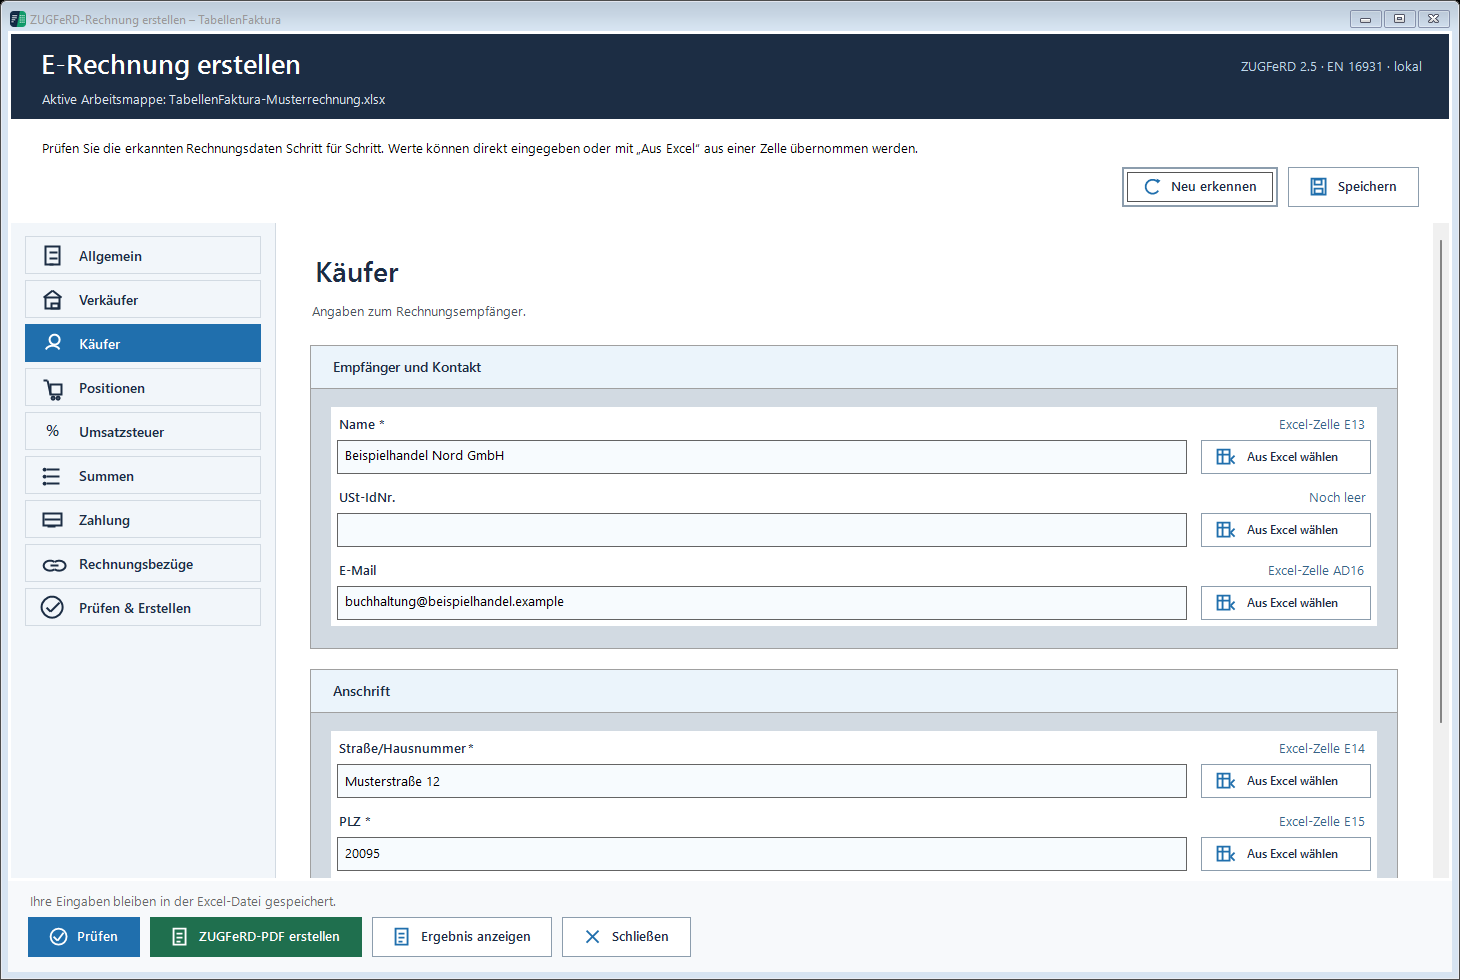Click Aus Excel wählen for E-Mail
The height and width of the screenshot is (980, 1460).
click(1286, 603)
